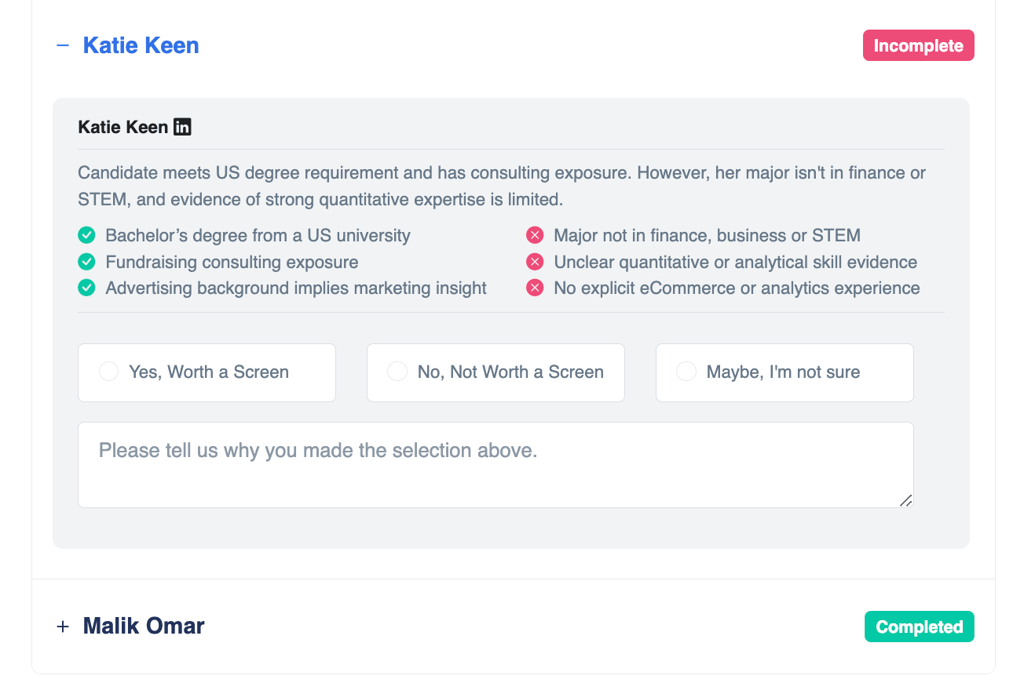Image resolution: width=1024 pixels, height=683 pixels.
Task: Click red X beside No explicit eCommerce
Action: 535,288
